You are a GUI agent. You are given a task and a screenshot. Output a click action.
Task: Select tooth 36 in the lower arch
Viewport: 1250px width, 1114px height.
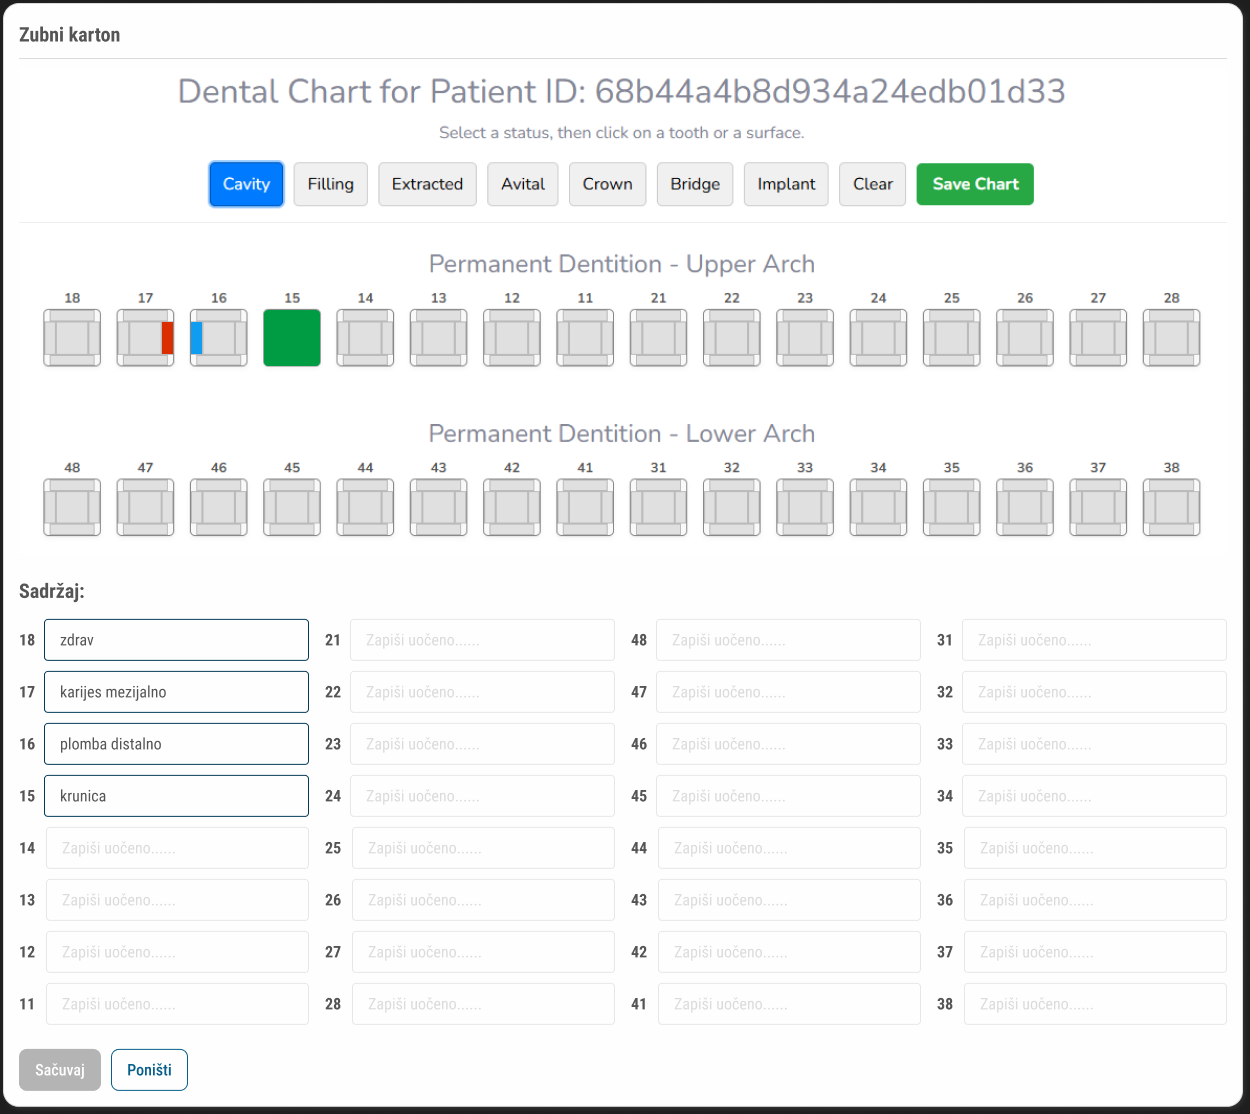(x=1025, y=507)
